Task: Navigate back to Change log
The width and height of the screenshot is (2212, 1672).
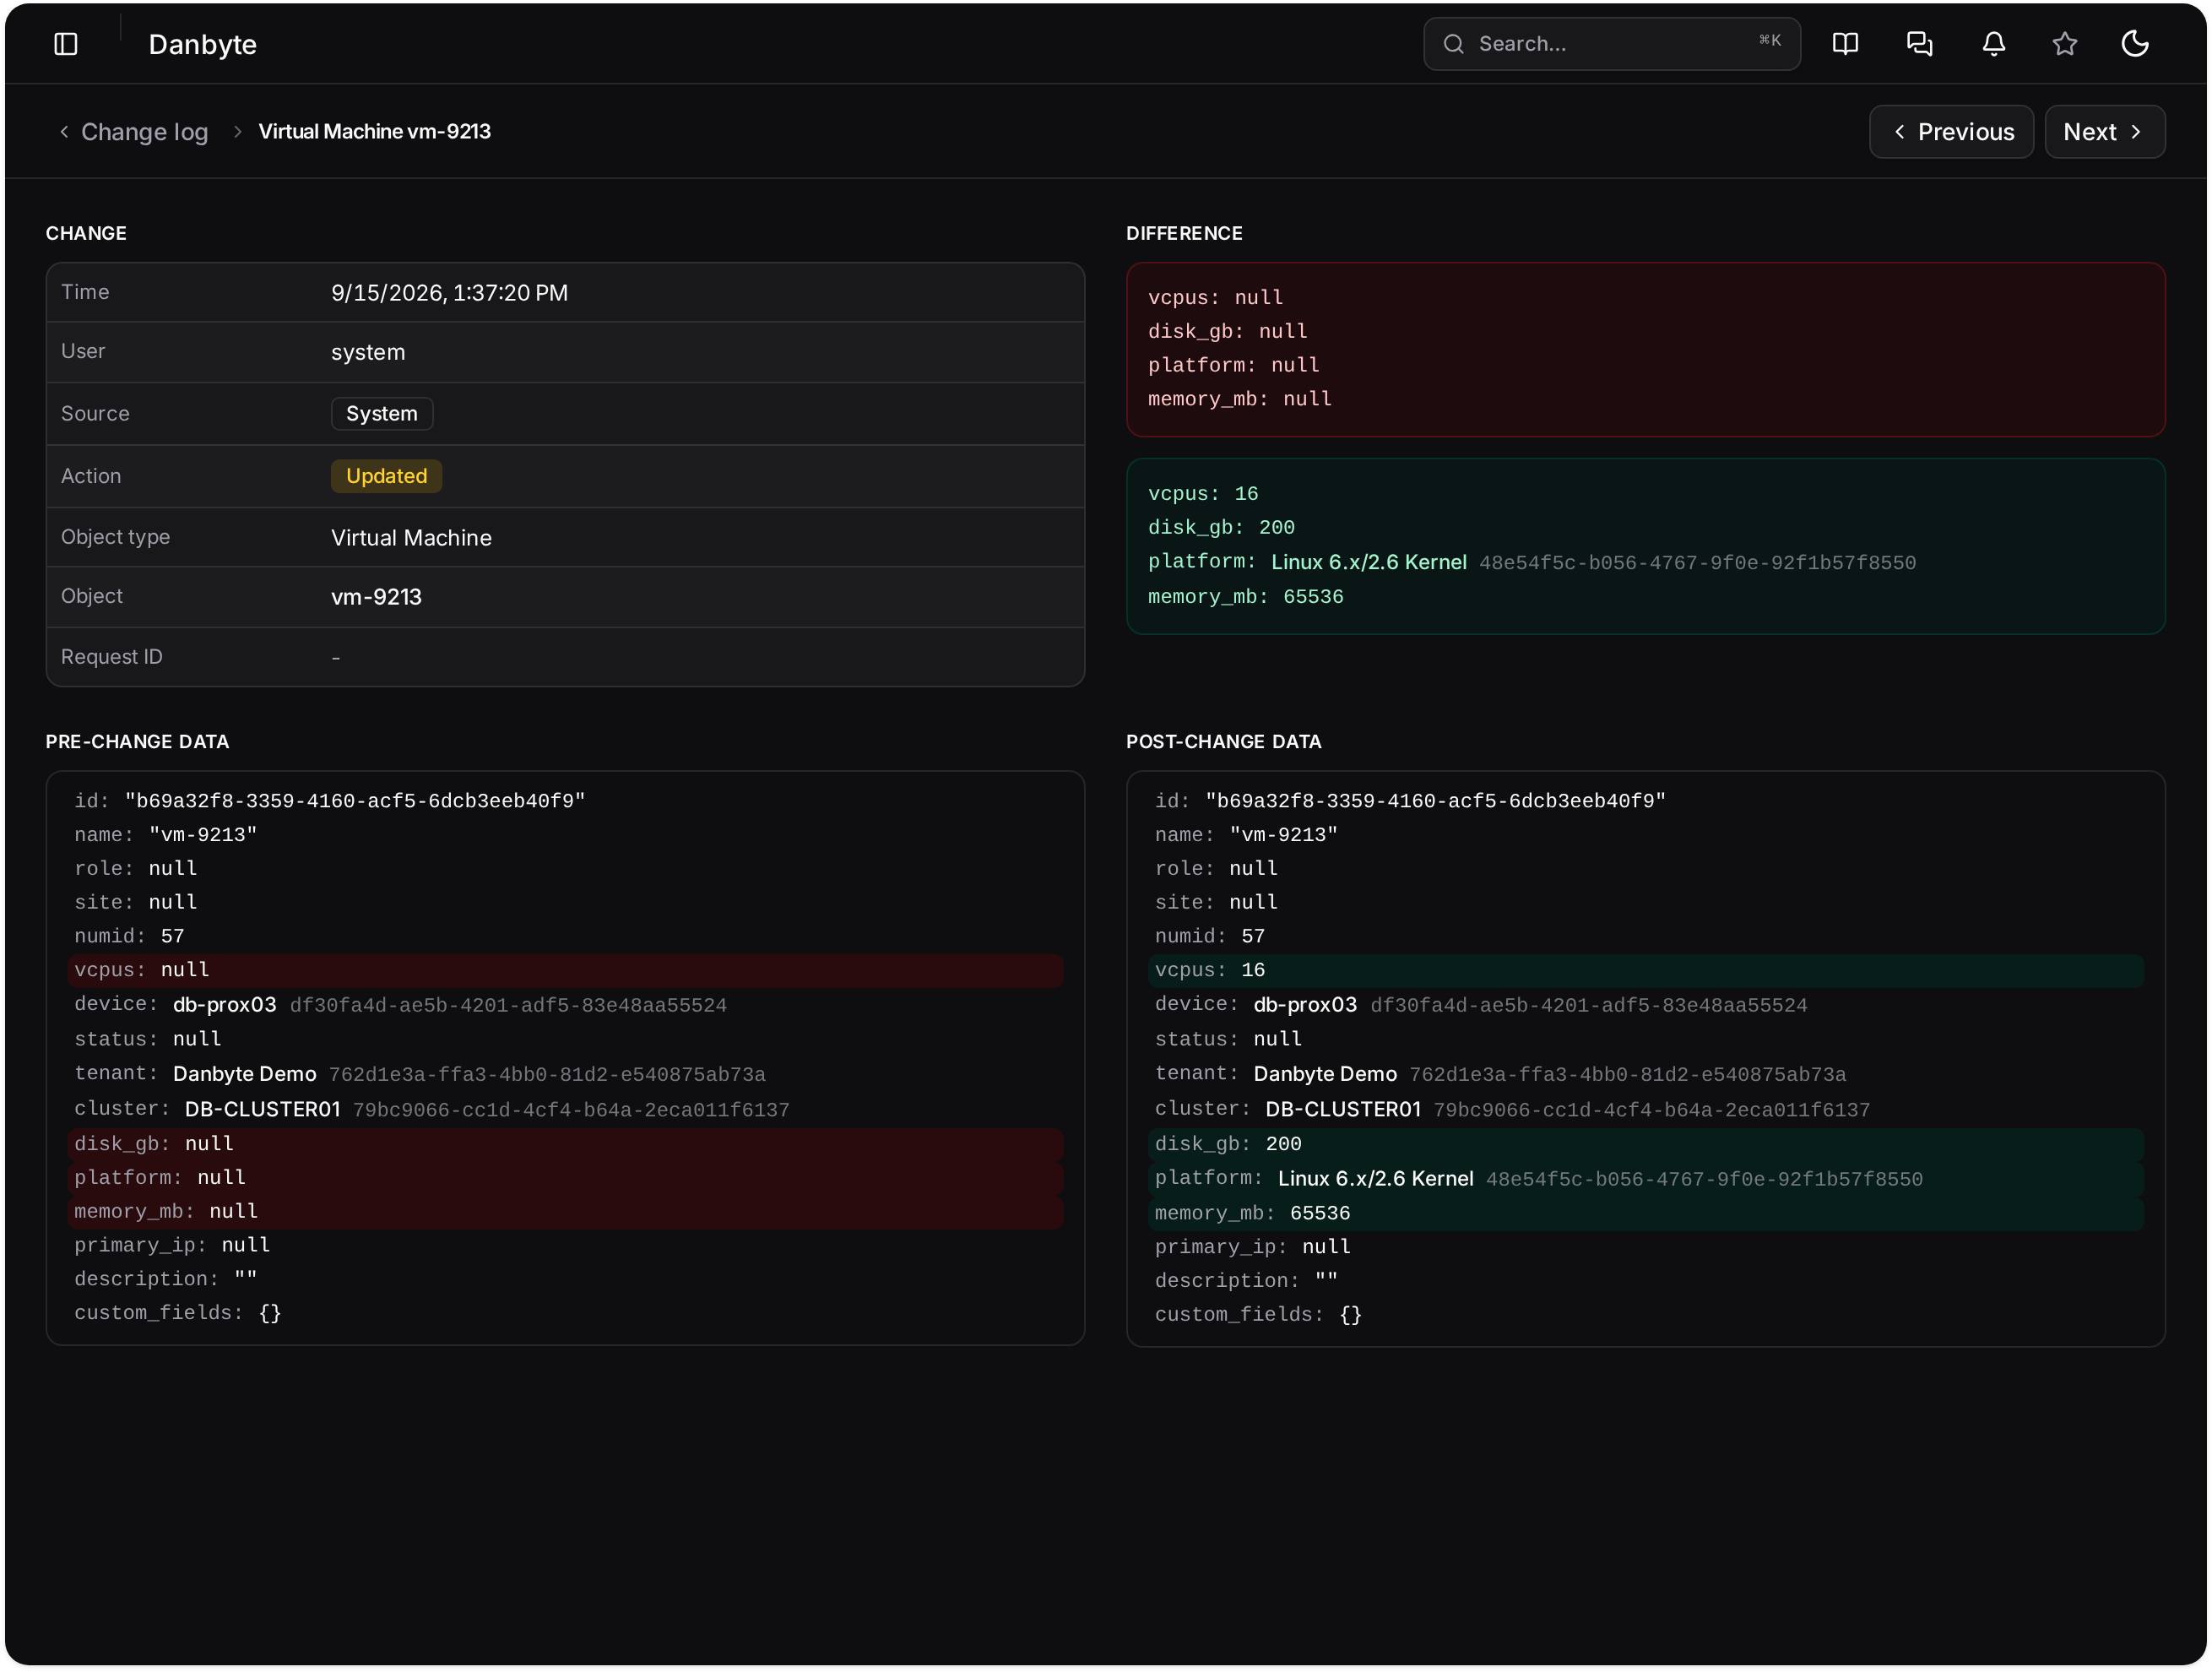Action: 144,132
